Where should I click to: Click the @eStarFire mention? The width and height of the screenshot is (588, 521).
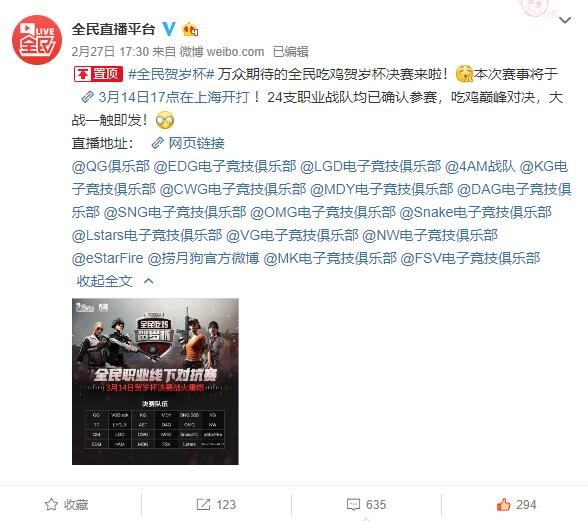click(107, 258)
